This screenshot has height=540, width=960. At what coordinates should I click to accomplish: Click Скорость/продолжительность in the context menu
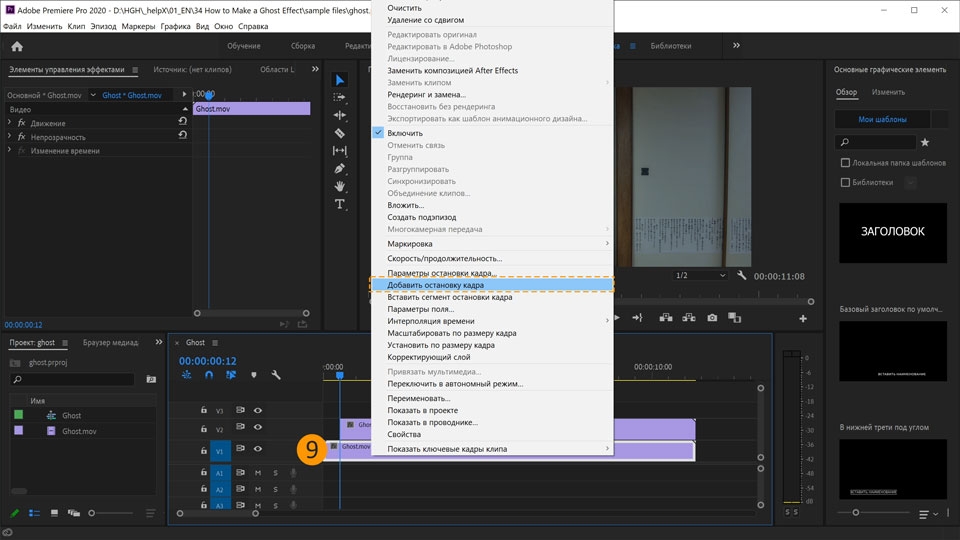coord(444,258)
